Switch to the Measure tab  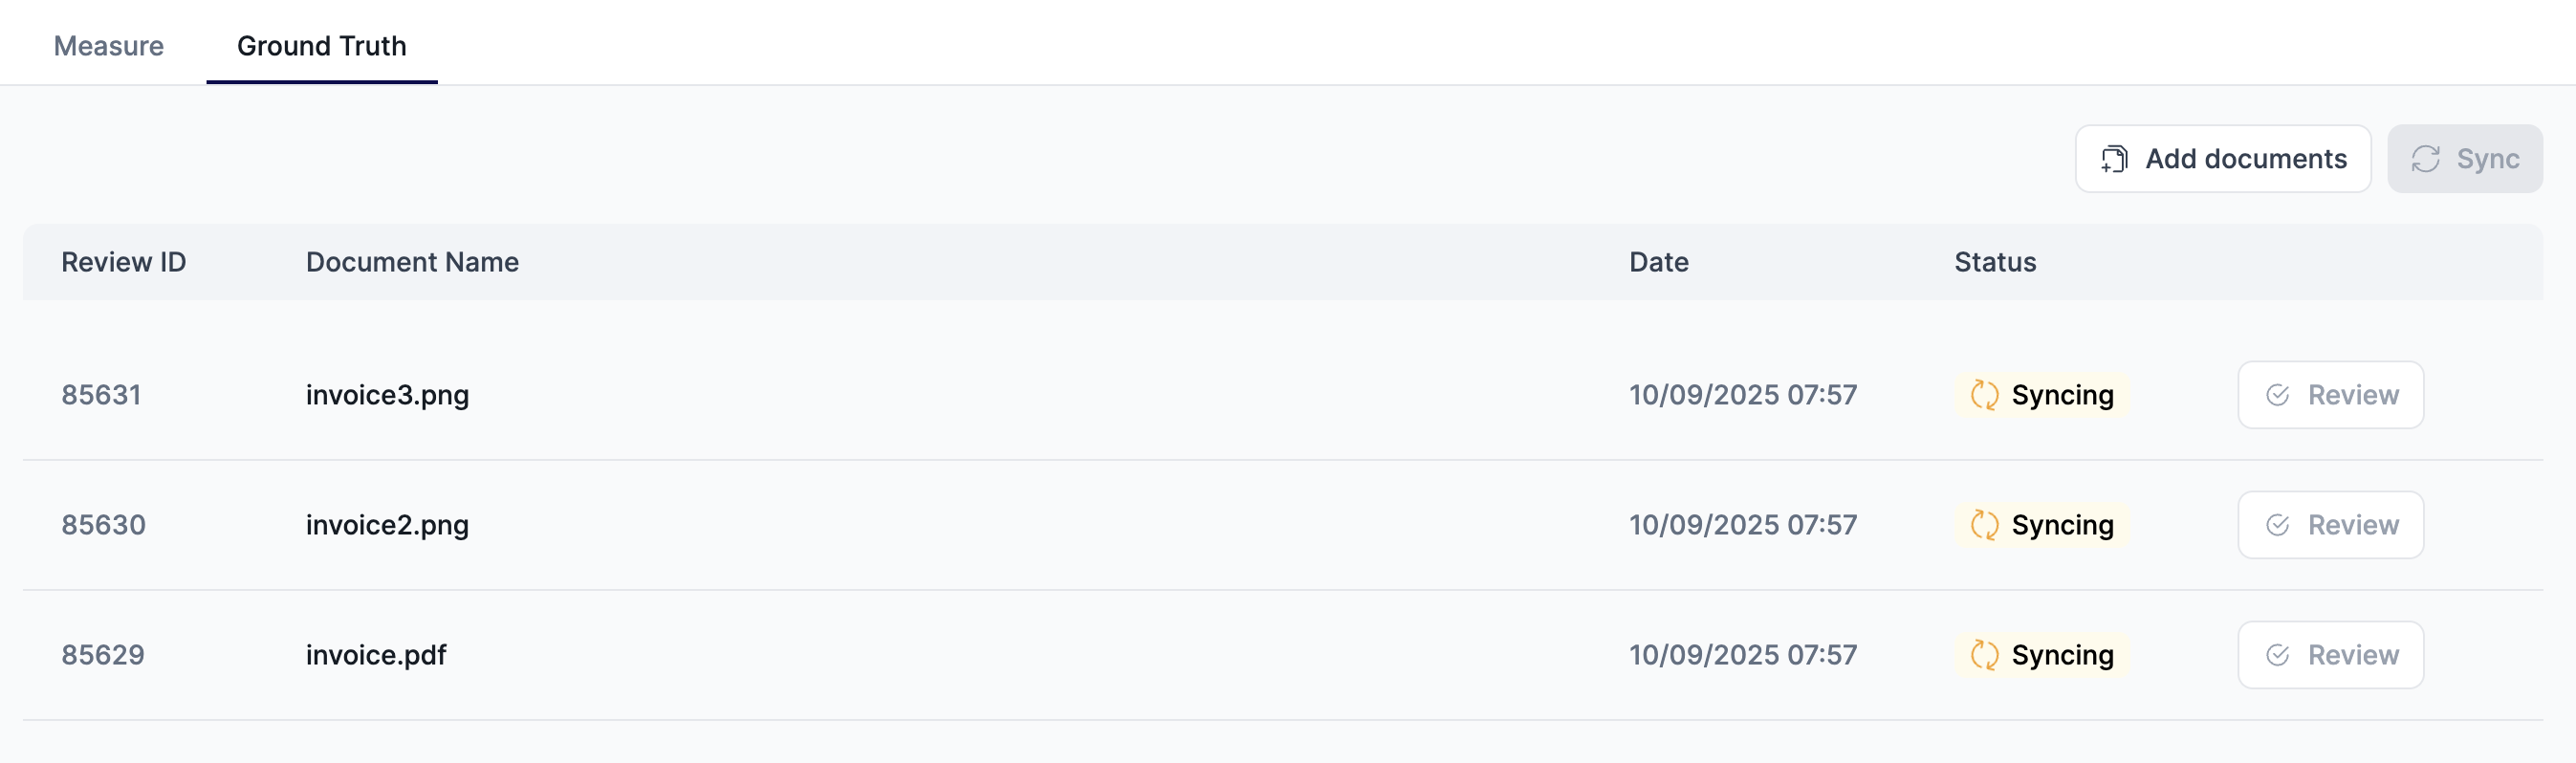pyautogui.click(x=109, y=46)
